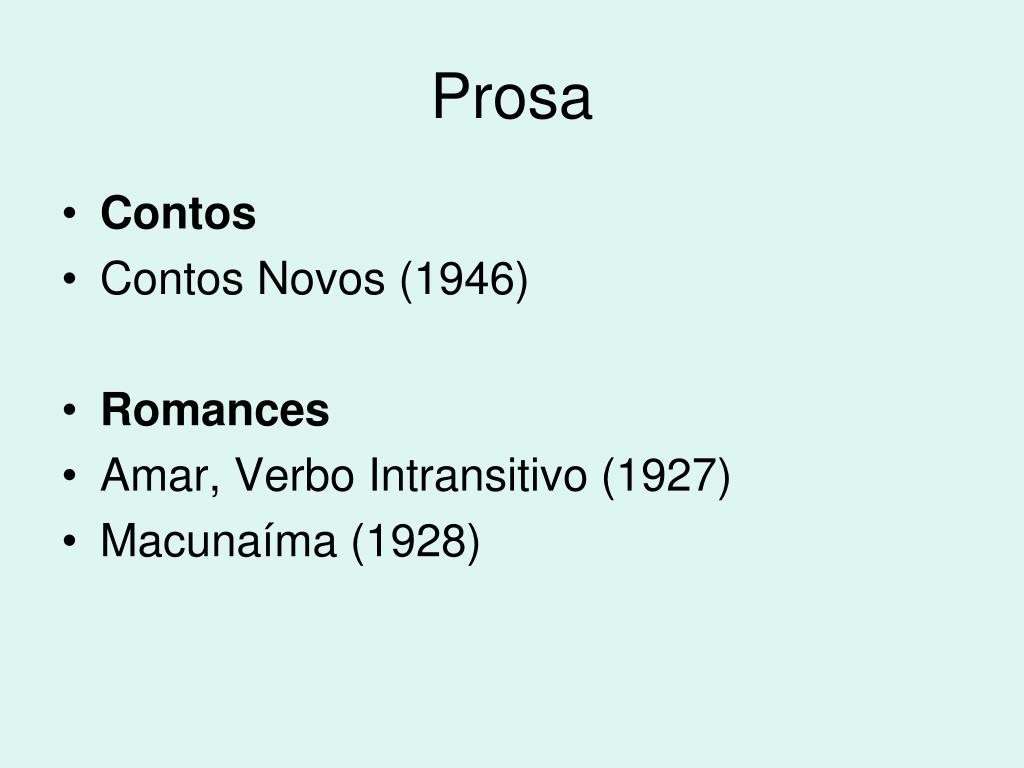Select the word "Intransitivo"

pos(478,475)
